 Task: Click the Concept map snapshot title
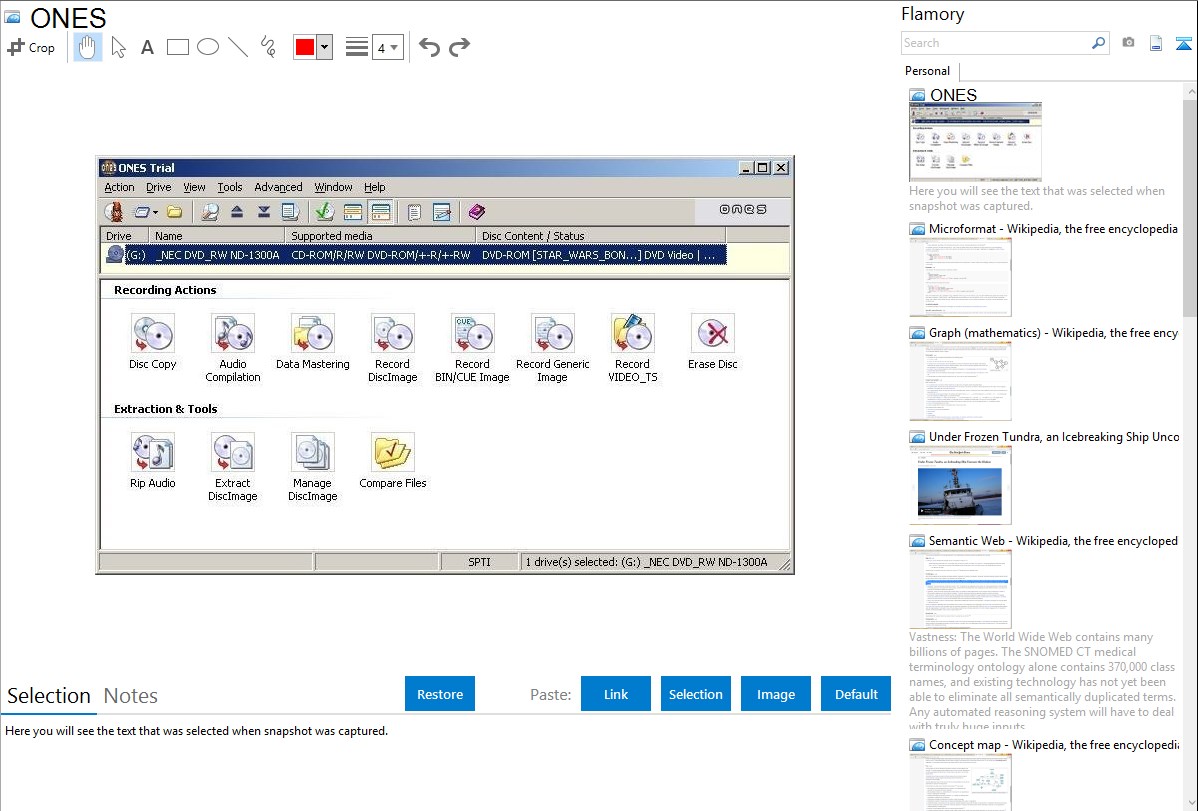[x=1054, y=744]
